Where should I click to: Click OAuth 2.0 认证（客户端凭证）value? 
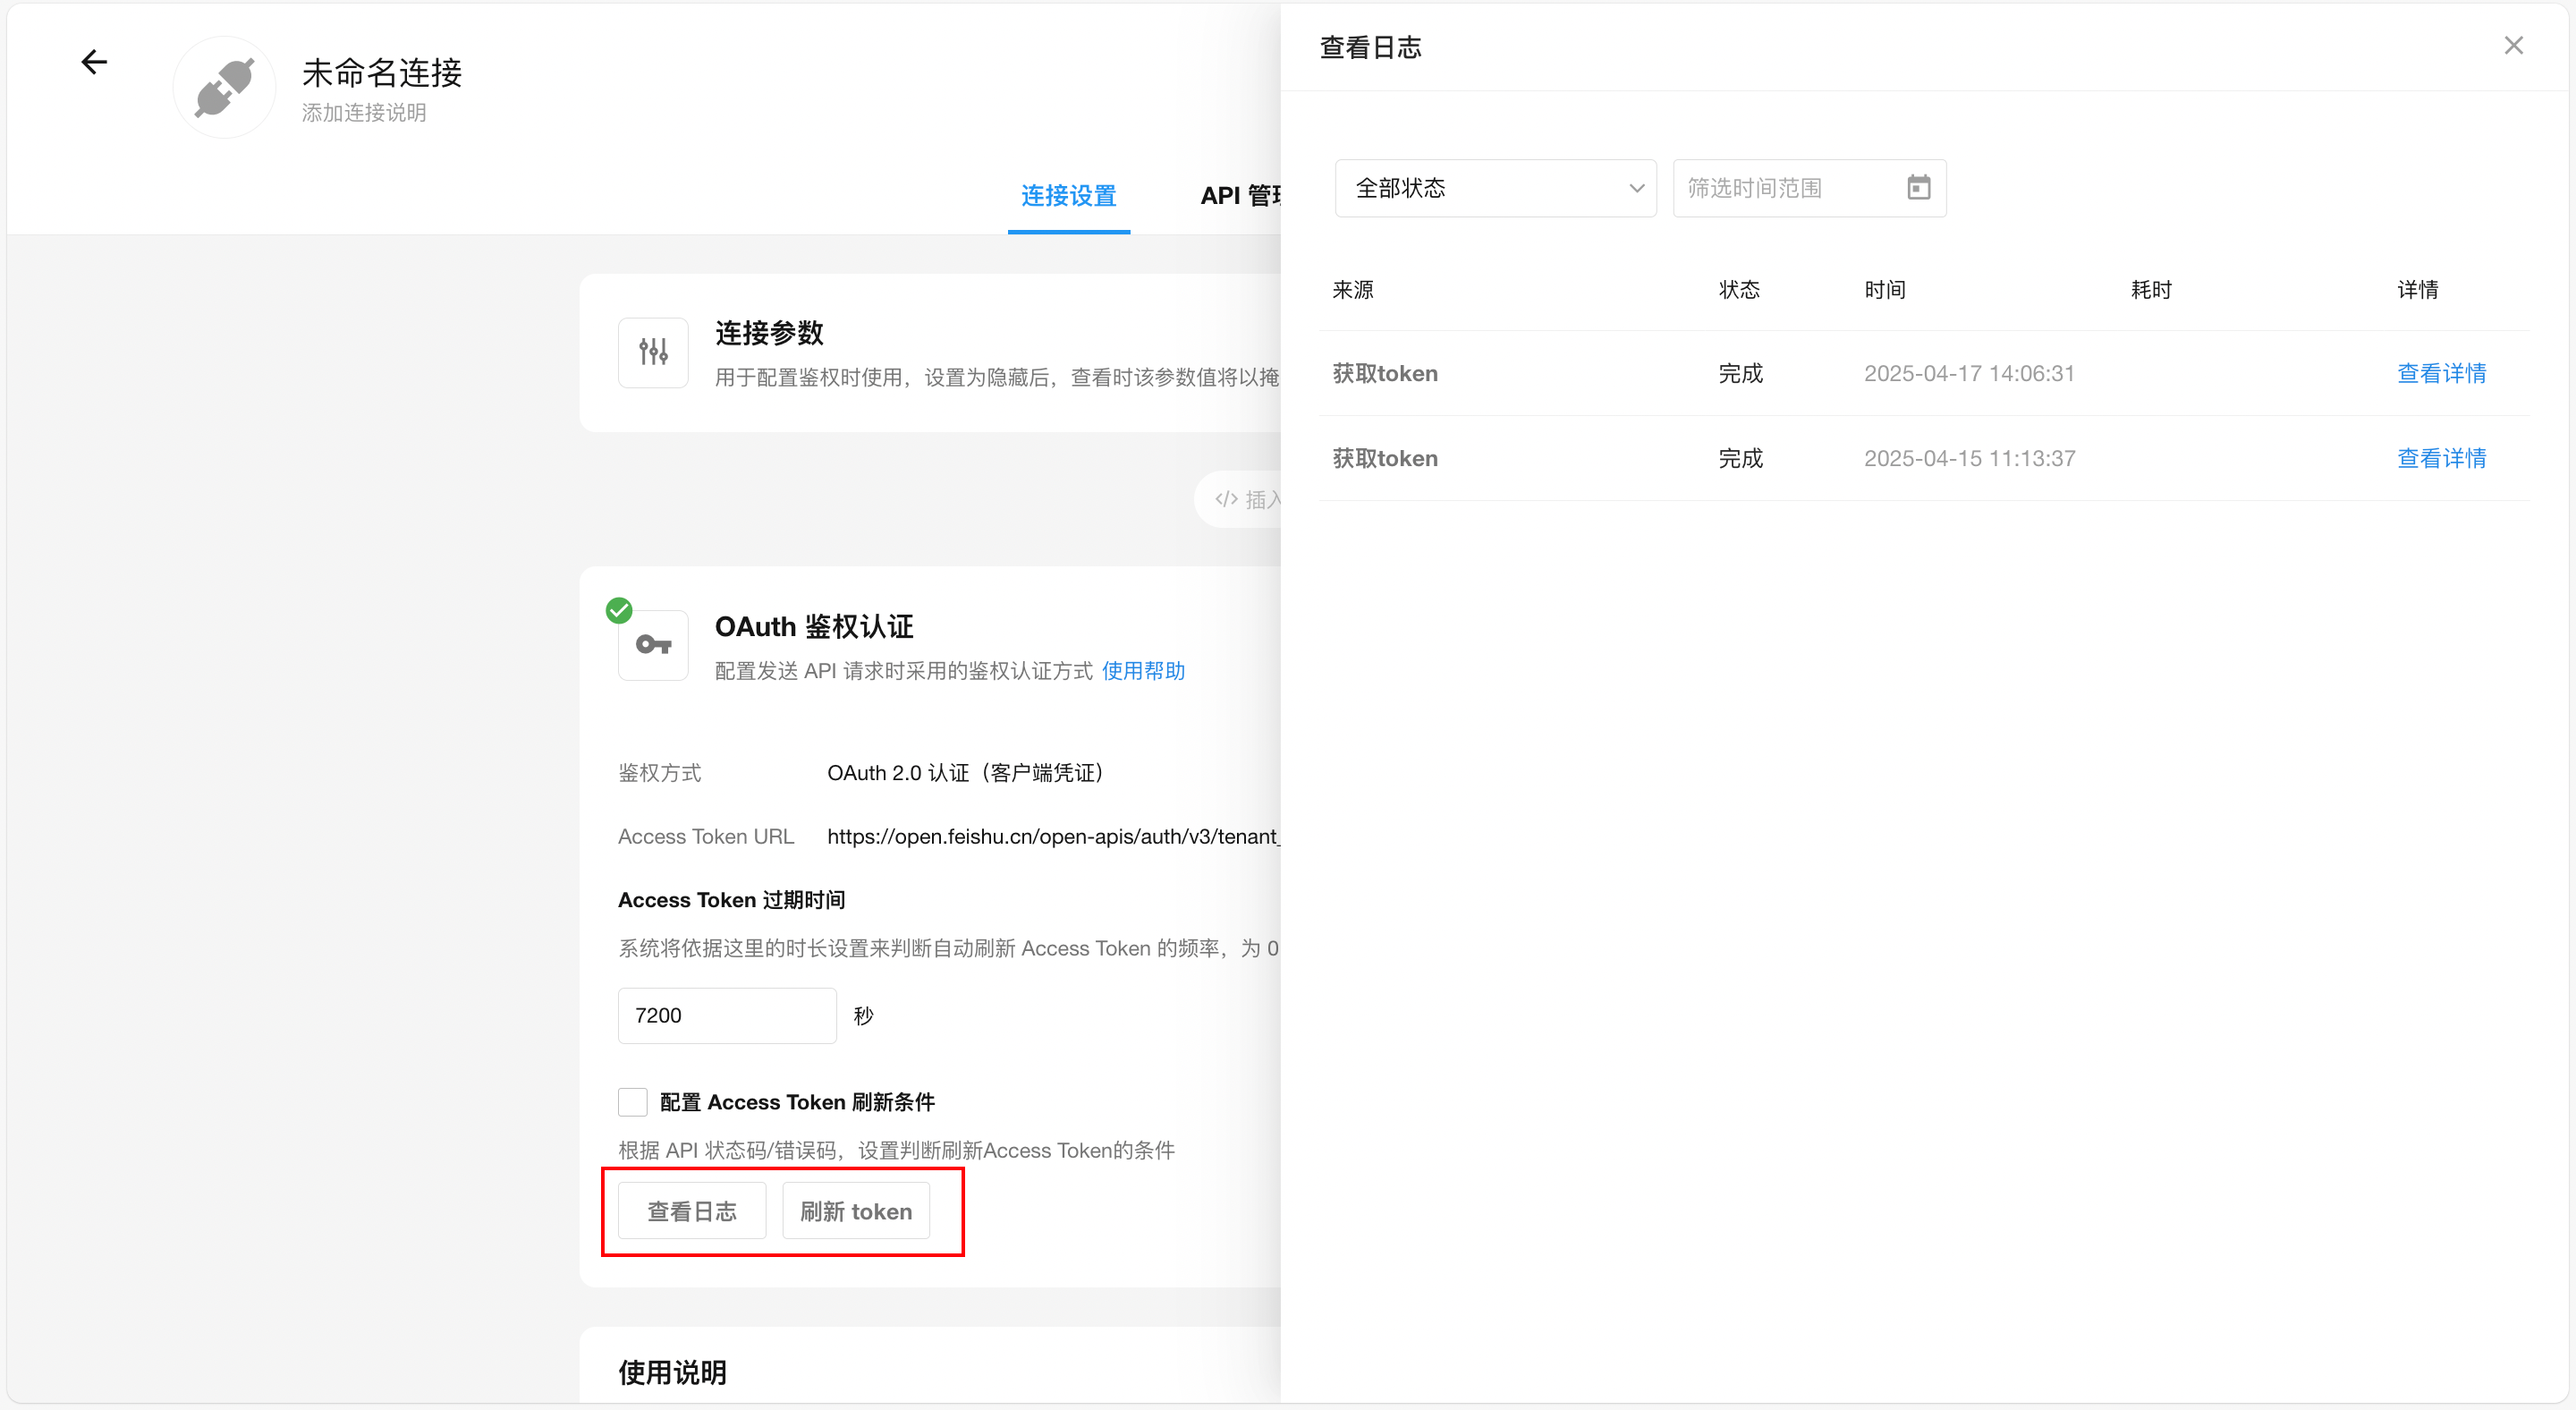point(965,773)
